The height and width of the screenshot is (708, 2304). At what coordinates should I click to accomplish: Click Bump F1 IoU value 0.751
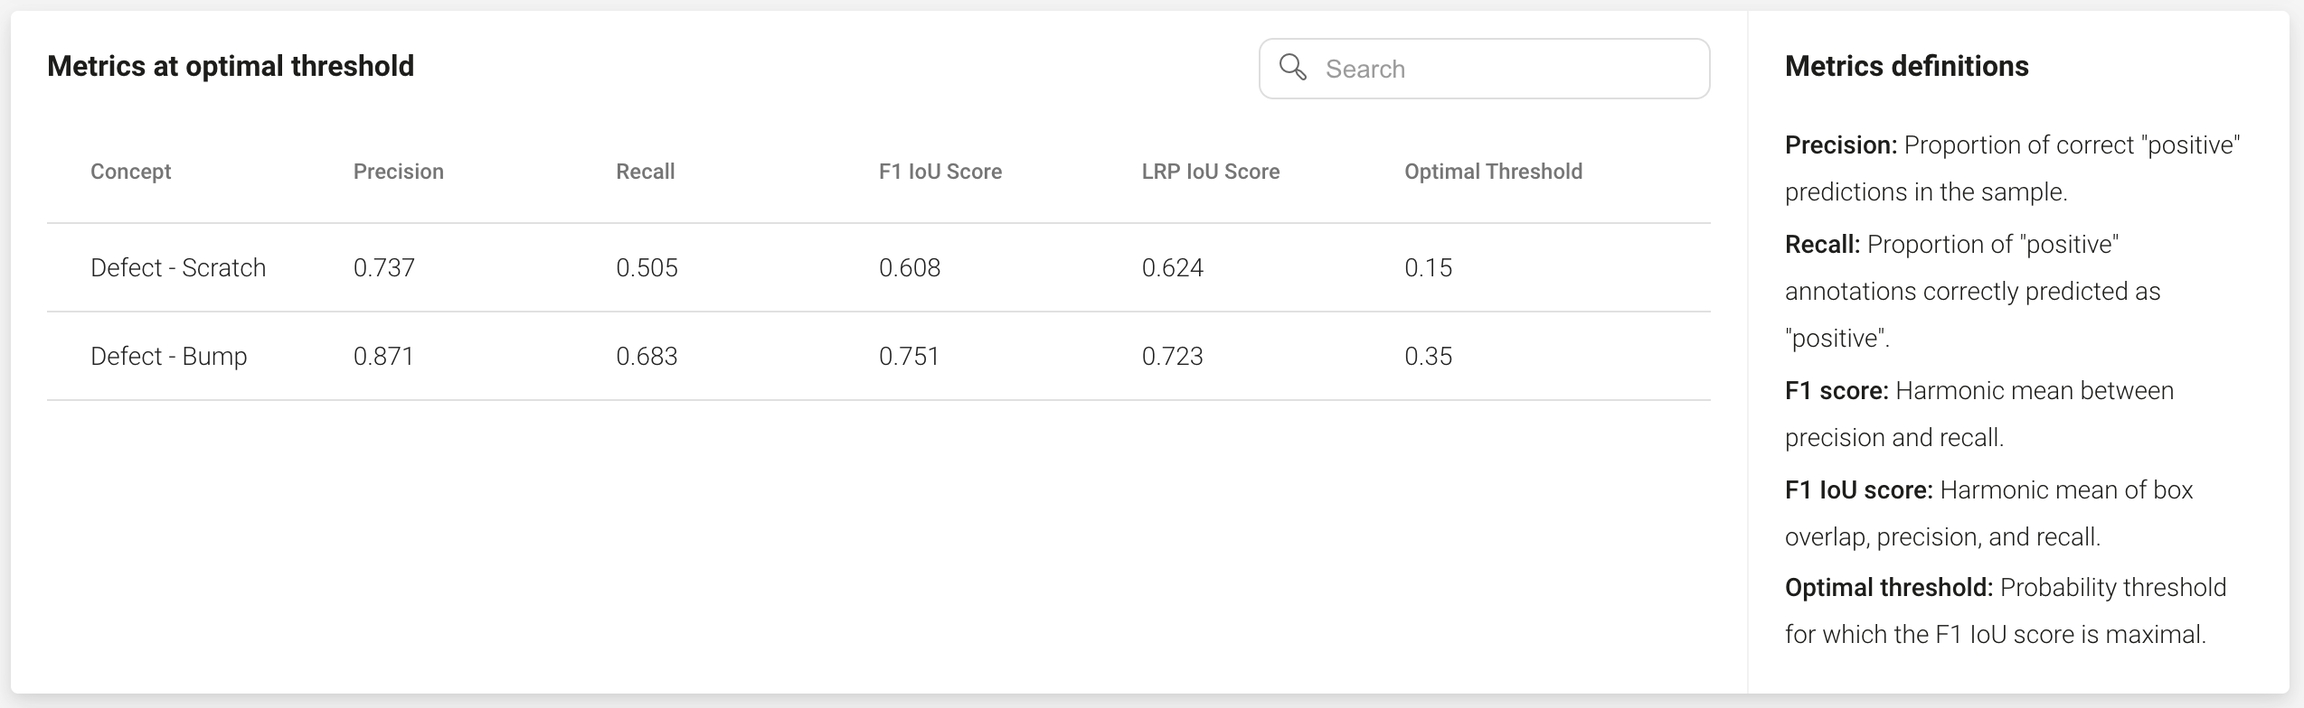point(909,357)
